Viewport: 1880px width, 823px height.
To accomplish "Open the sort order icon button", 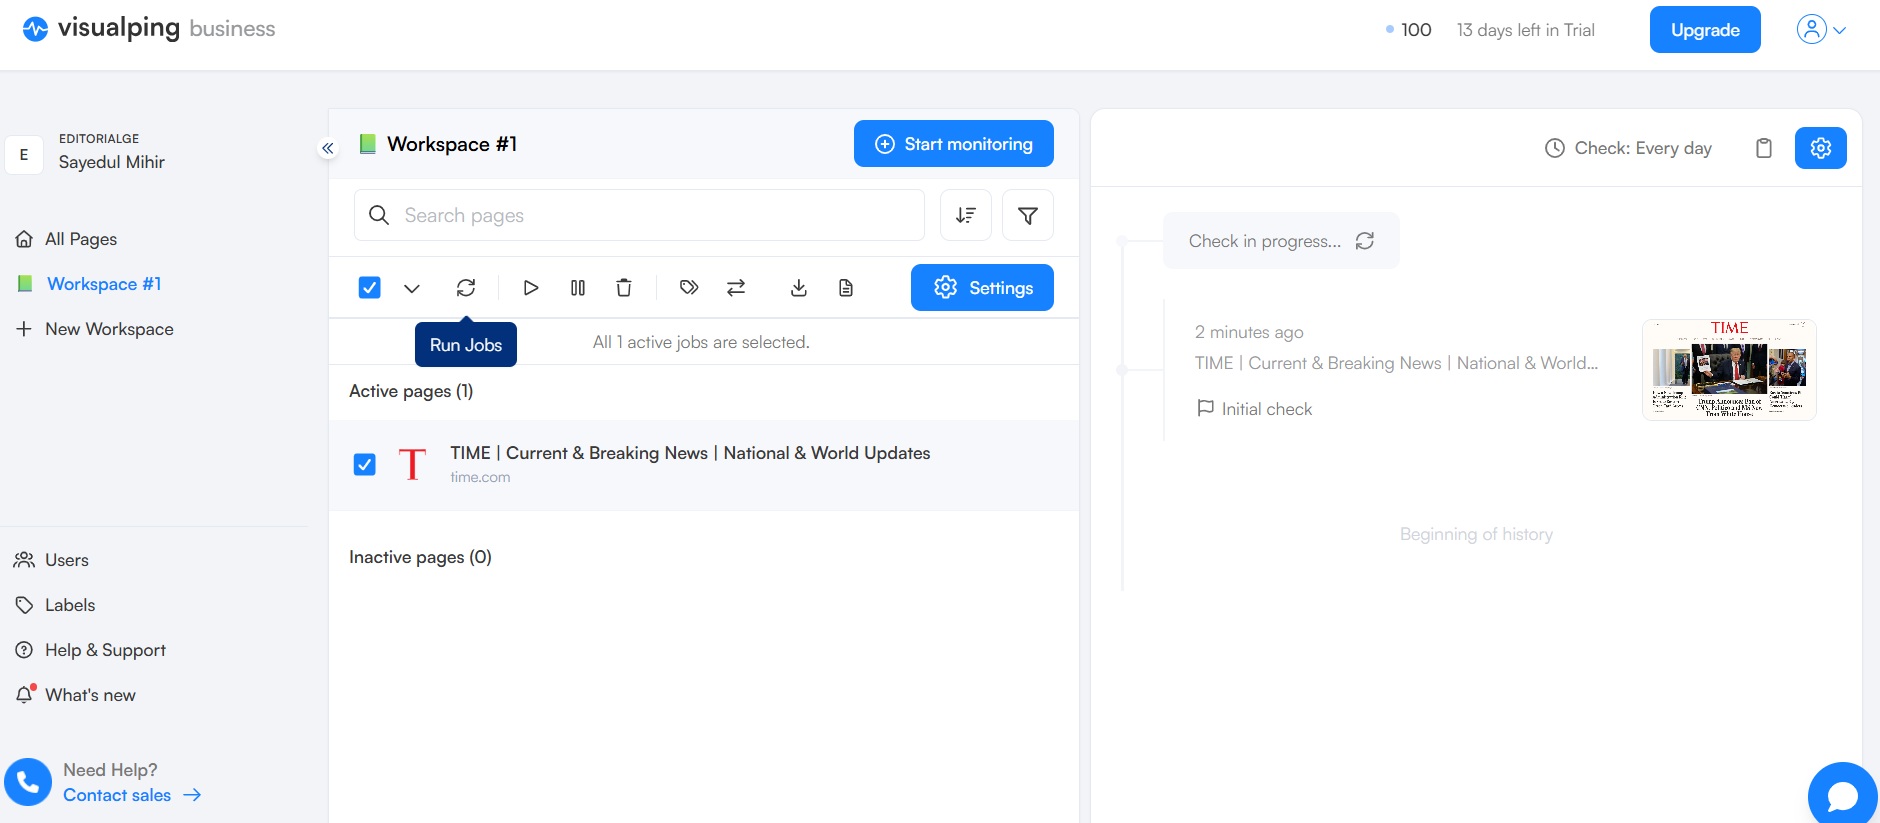I will (x=966, y=215).
